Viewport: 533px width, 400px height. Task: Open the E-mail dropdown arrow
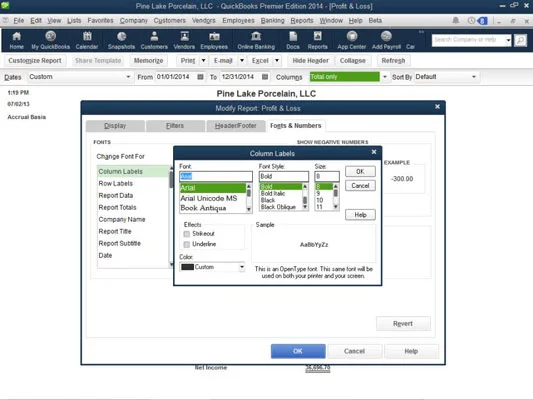tap(242, 60)
